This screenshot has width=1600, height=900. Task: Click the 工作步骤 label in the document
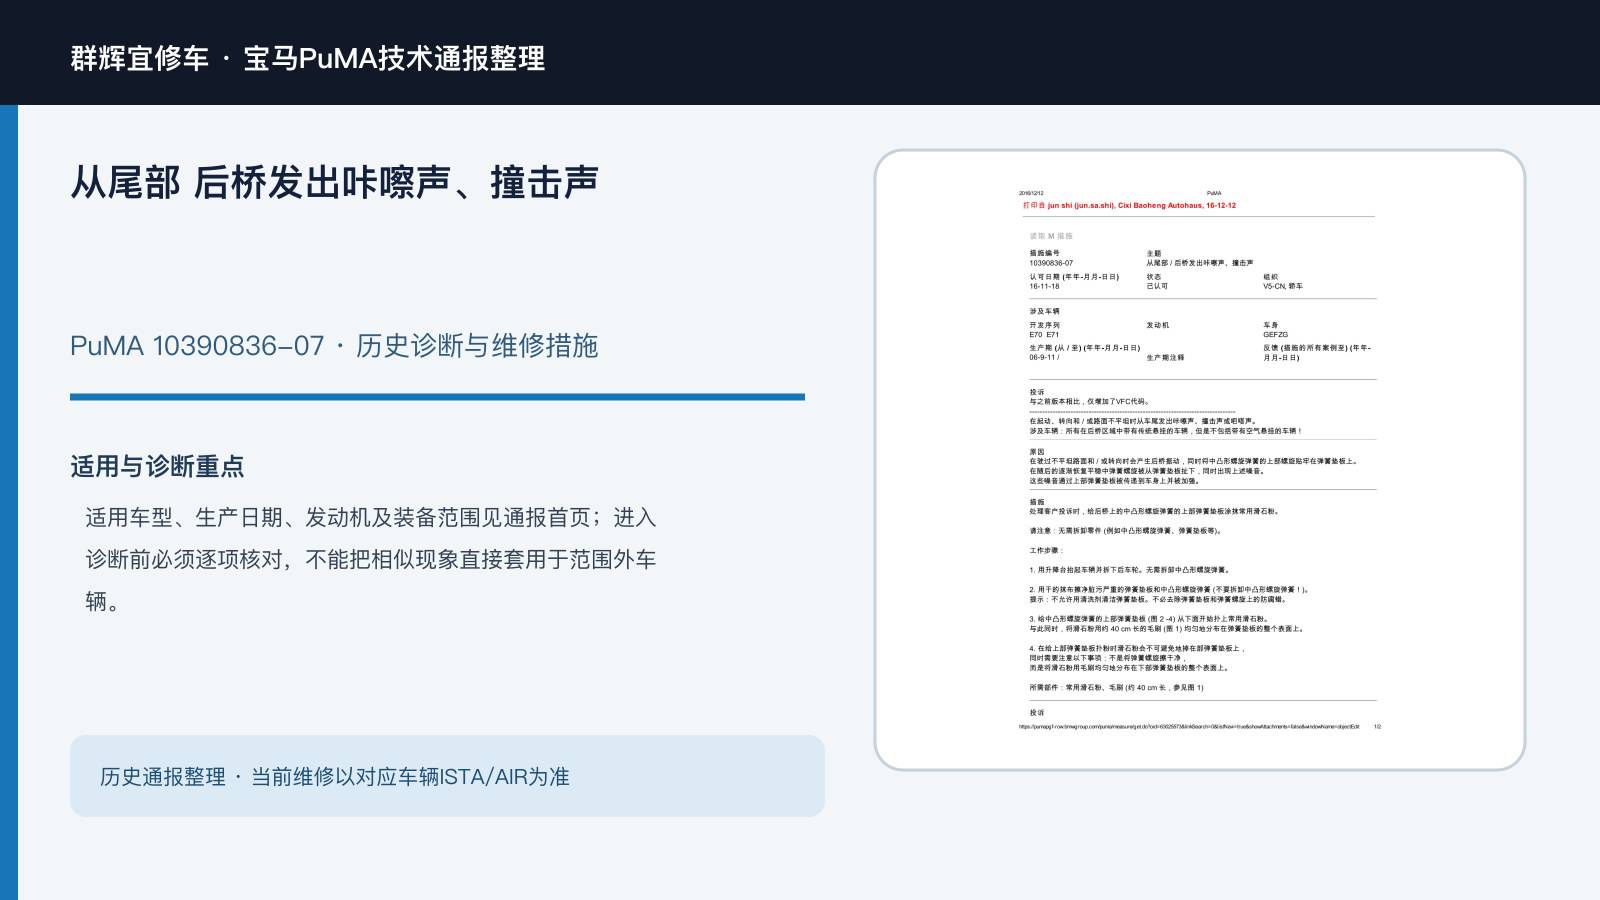(x=1046, y=550)
